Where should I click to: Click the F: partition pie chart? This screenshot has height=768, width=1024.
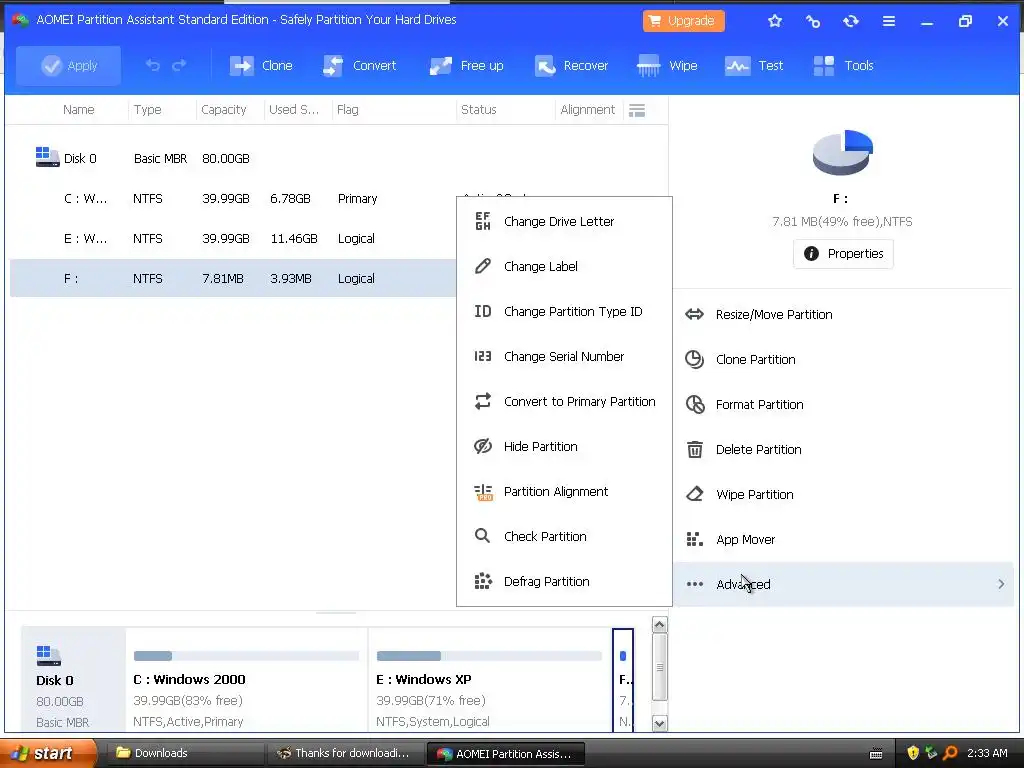[842, 152]
